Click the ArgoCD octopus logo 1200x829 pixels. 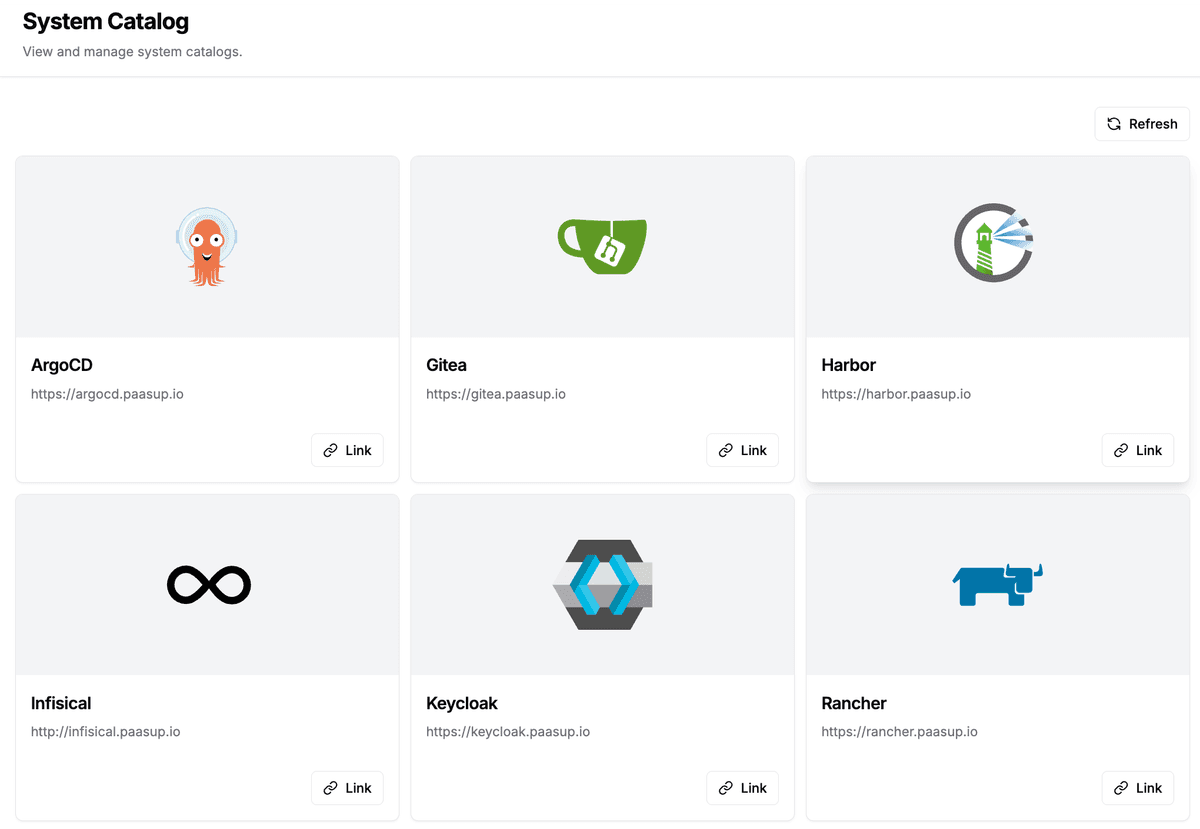tap(207, 245)
